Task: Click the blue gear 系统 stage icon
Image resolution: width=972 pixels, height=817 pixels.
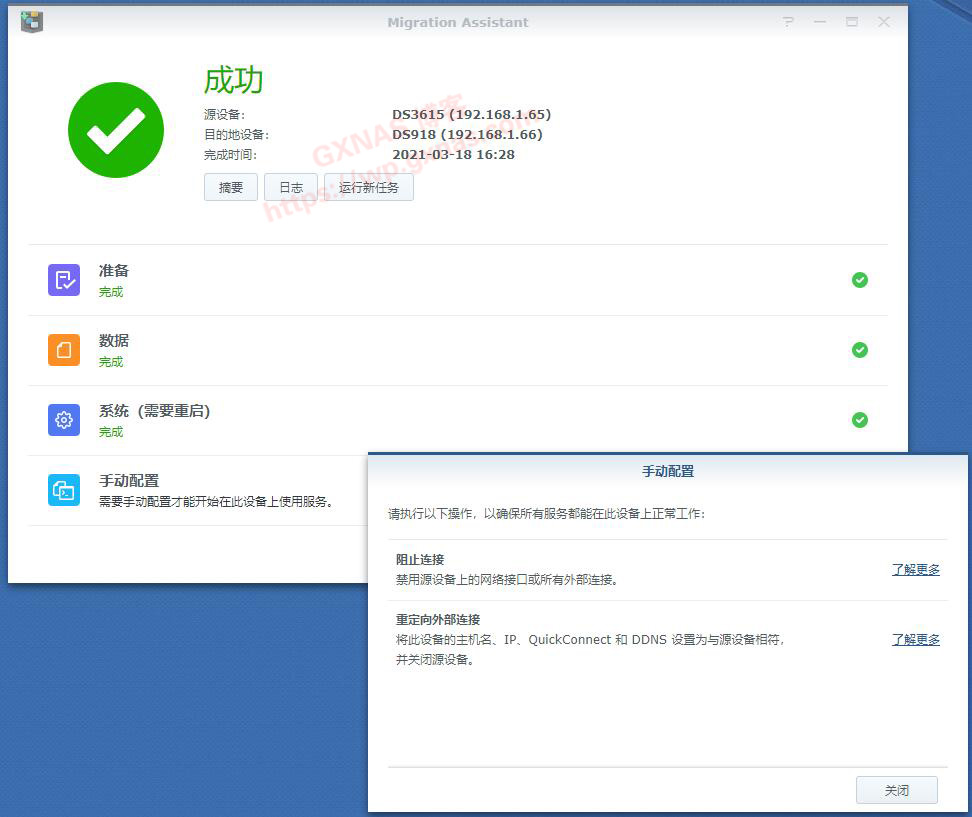Action: (64, 420)
